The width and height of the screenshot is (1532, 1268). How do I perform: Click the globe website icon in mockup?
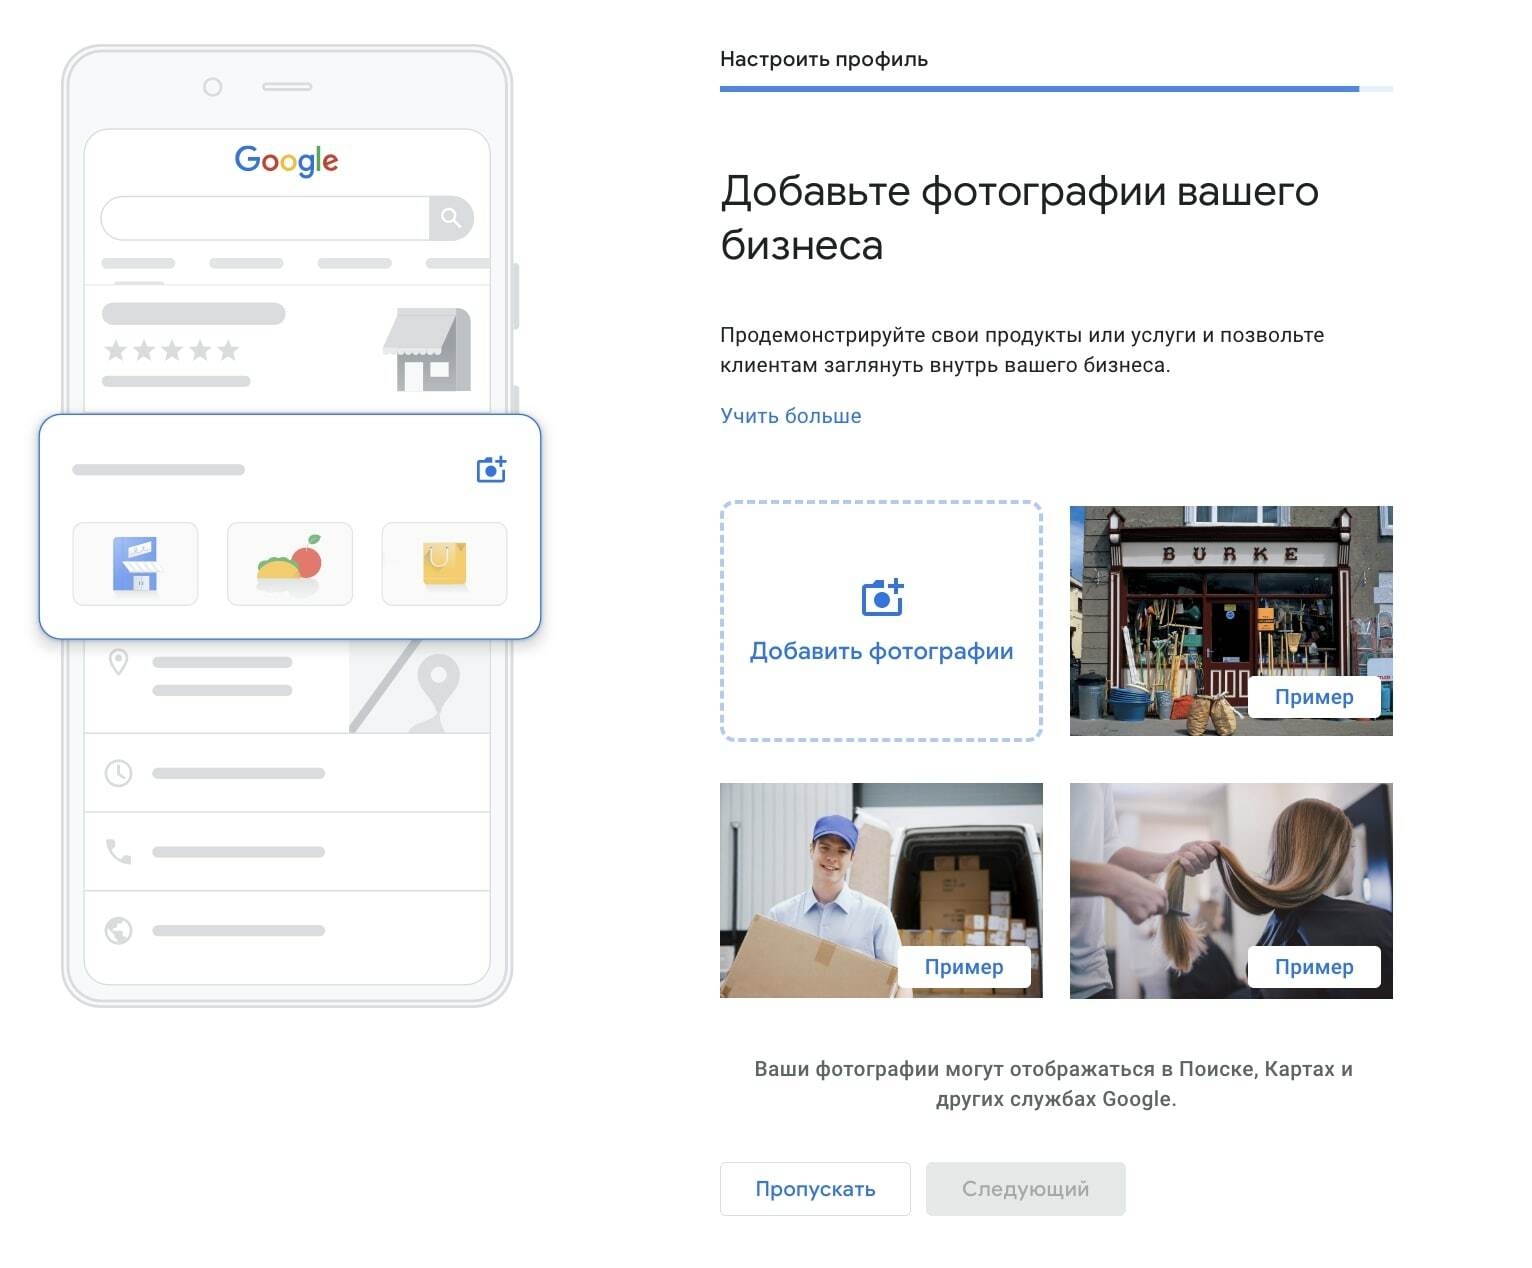pyautogui.click(x=118, y=931)
